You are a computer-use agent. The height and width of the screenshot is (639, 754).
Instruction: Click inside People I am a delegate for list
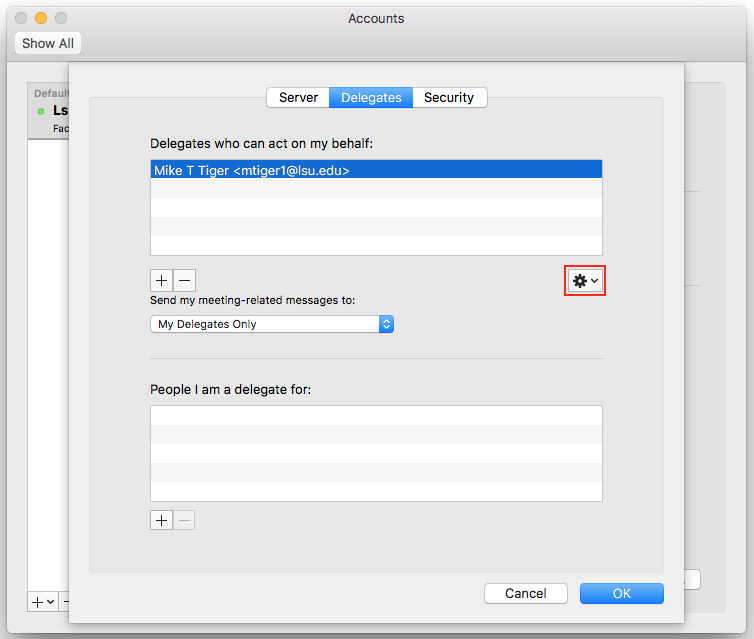tap(377, 453)
